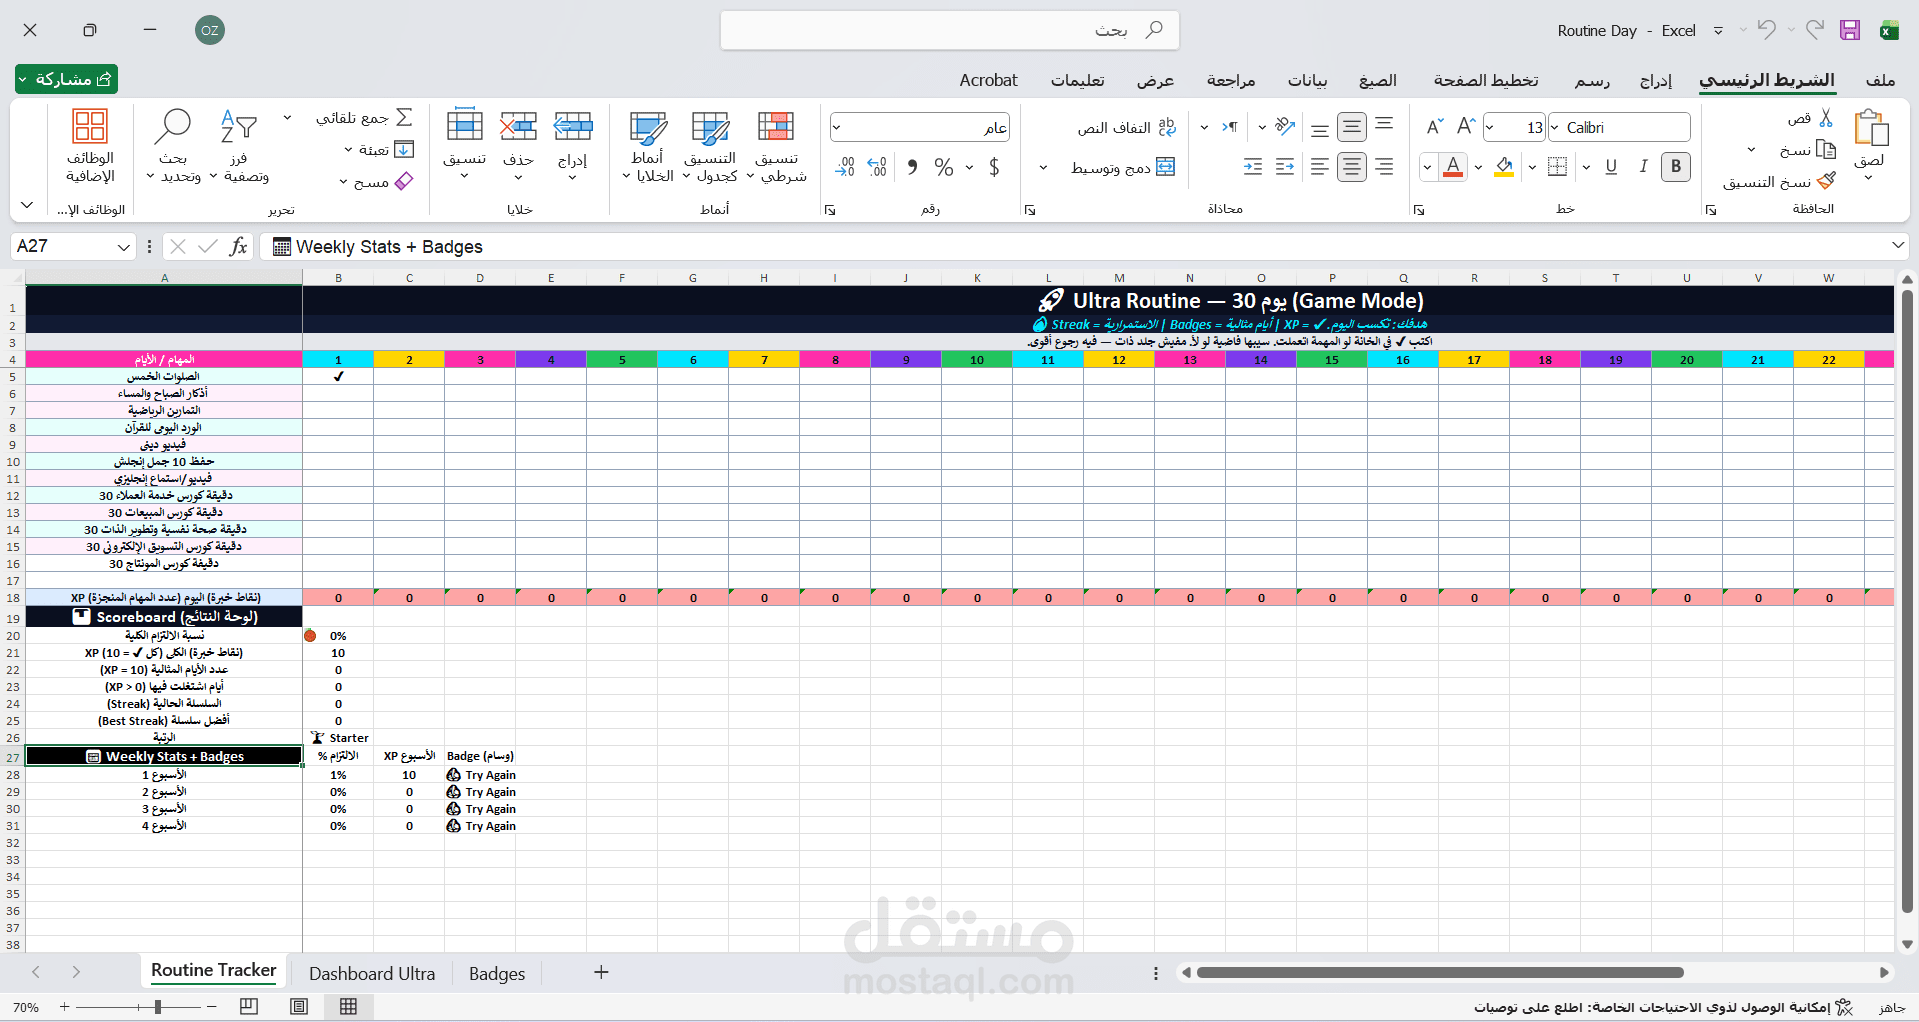The width and height of the screenshot is (1919, 1022).
Task: Expand the Name Box dropdown arrow
Action: click(x=123, y=247)
